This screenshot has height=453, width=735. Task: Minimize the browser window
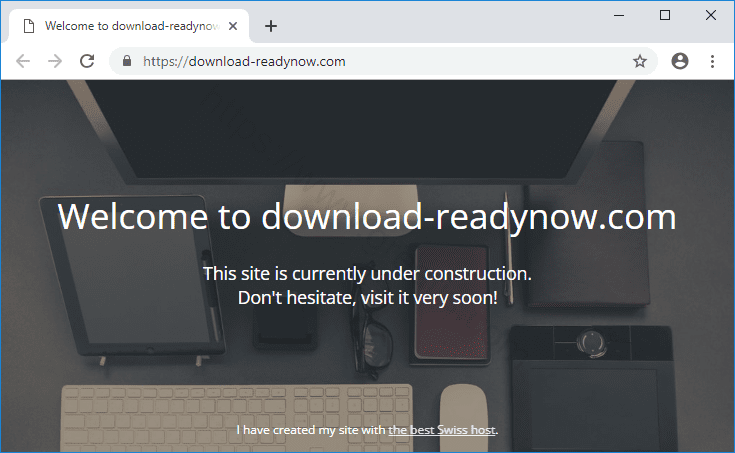pyautogui.click(x=619, y=15)
